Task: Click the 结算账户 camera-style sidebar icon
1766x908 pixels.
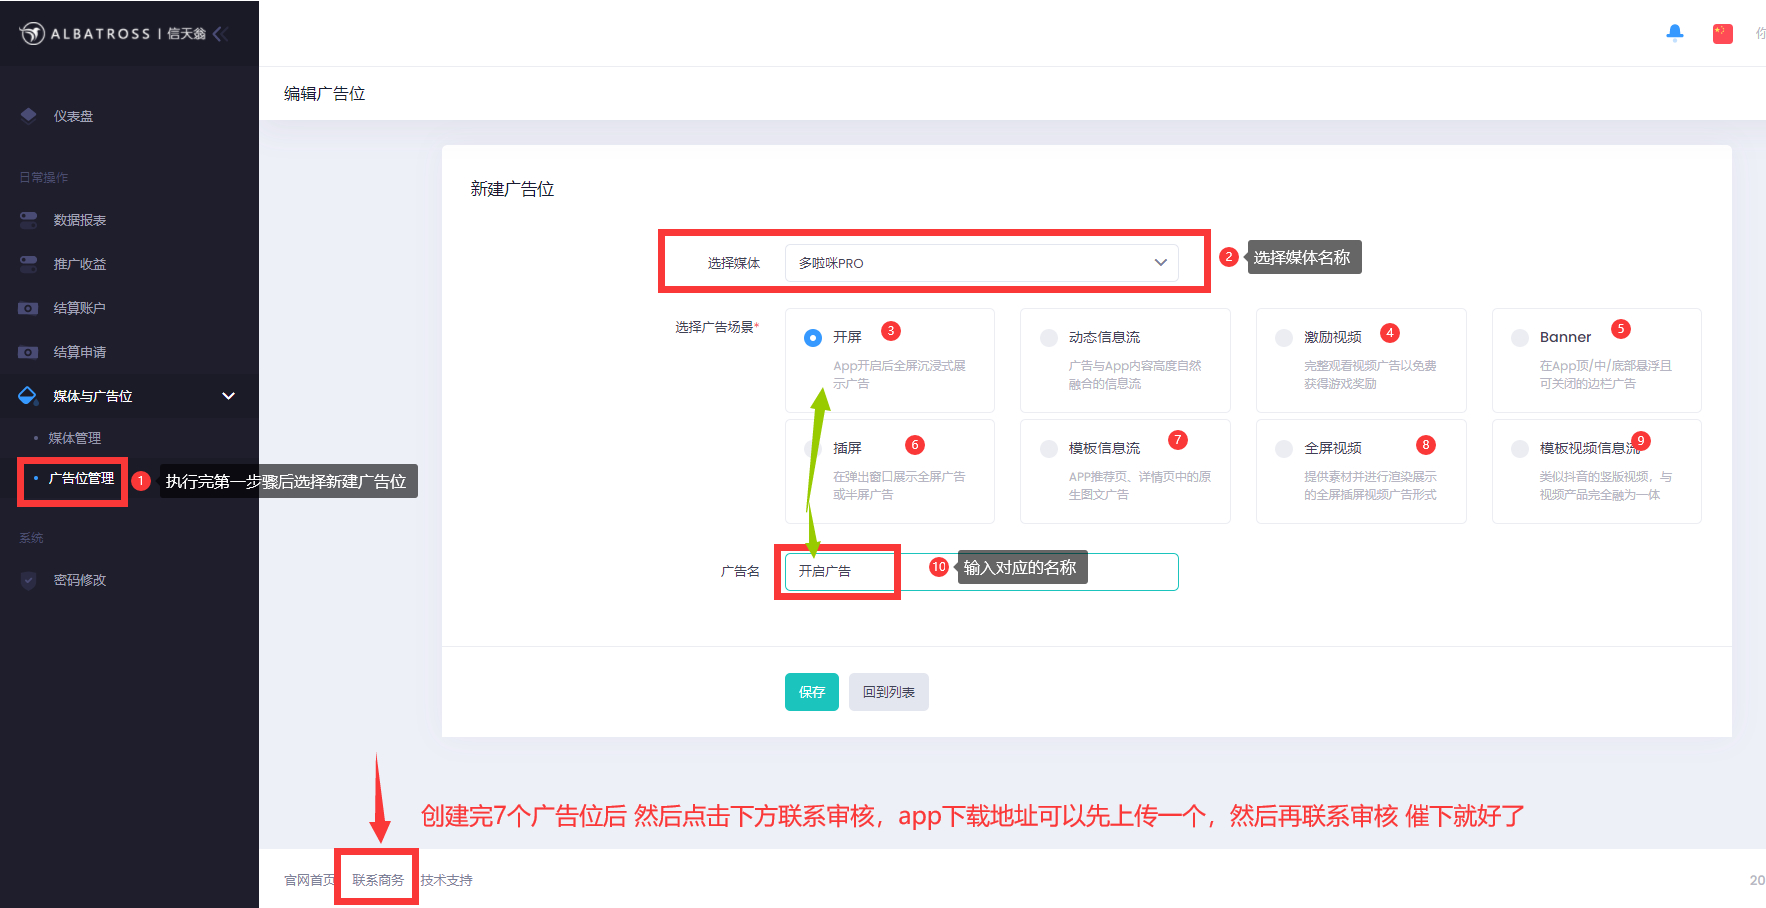Action: pos(29,307)
